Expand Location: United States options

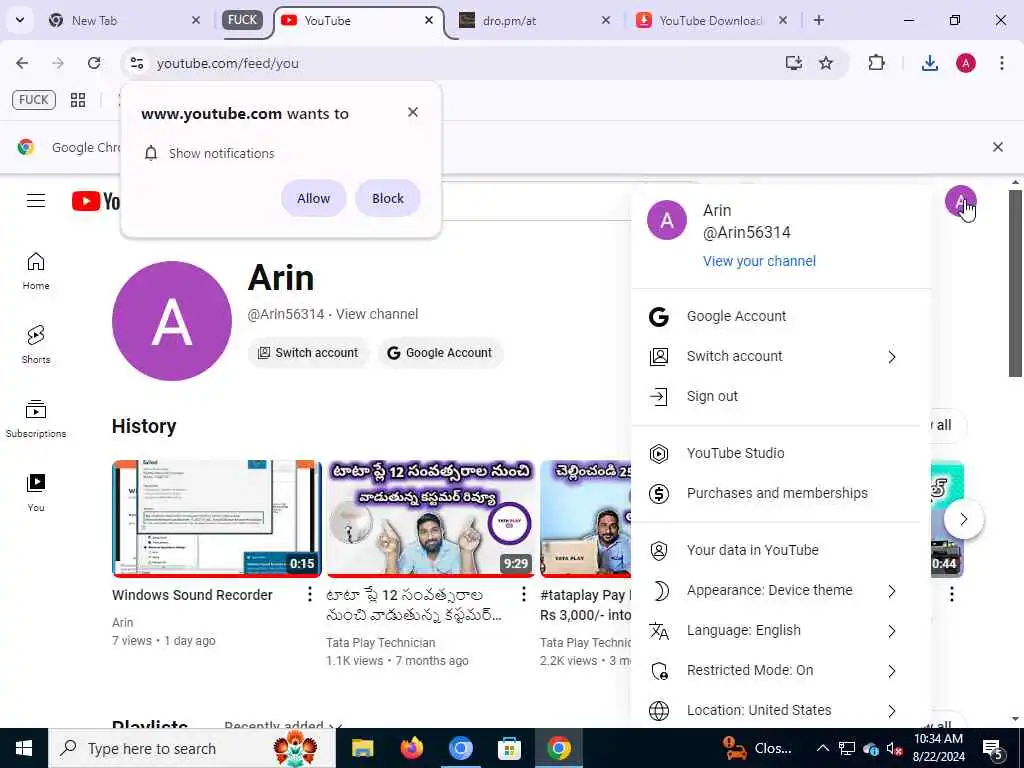(891, 711)
